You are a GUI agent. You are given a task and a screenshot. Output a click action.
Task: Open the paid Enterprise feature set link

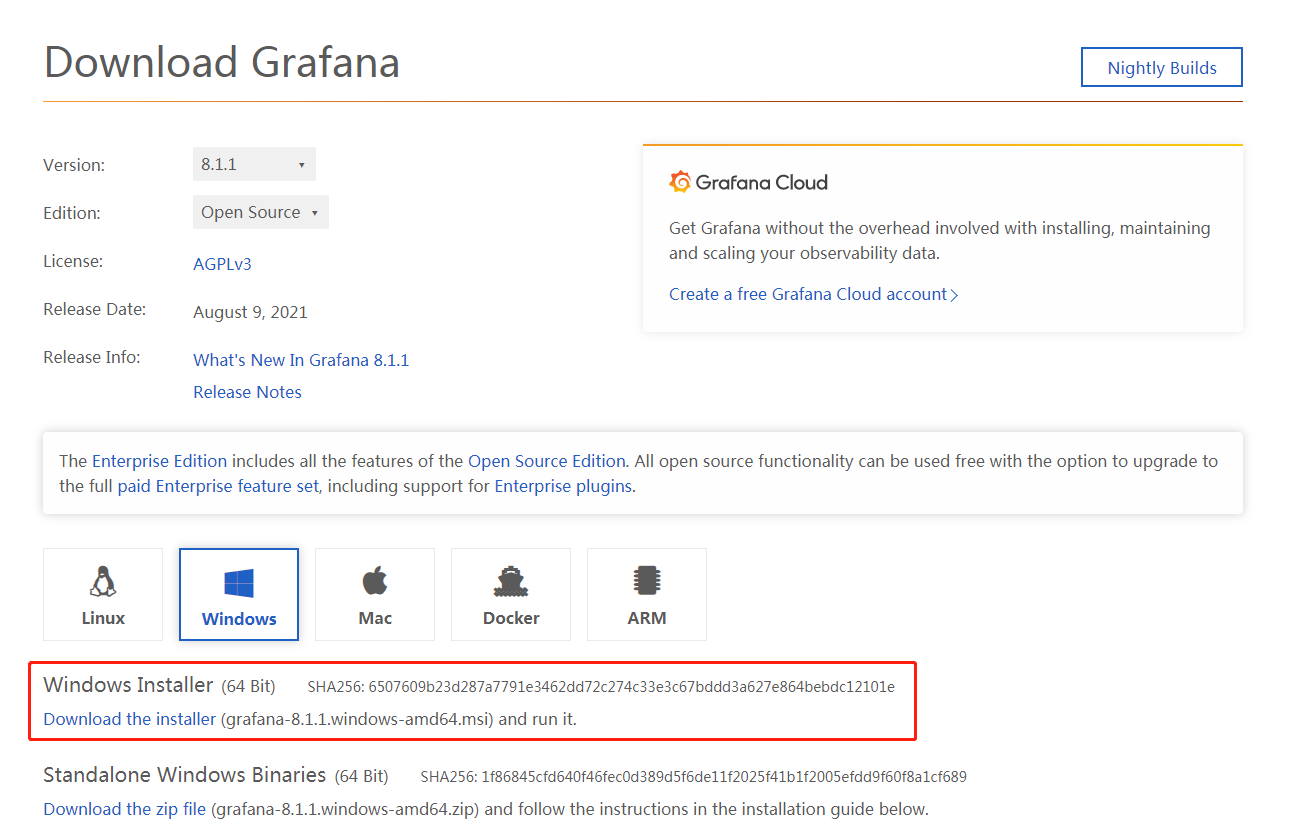[218, 486]
